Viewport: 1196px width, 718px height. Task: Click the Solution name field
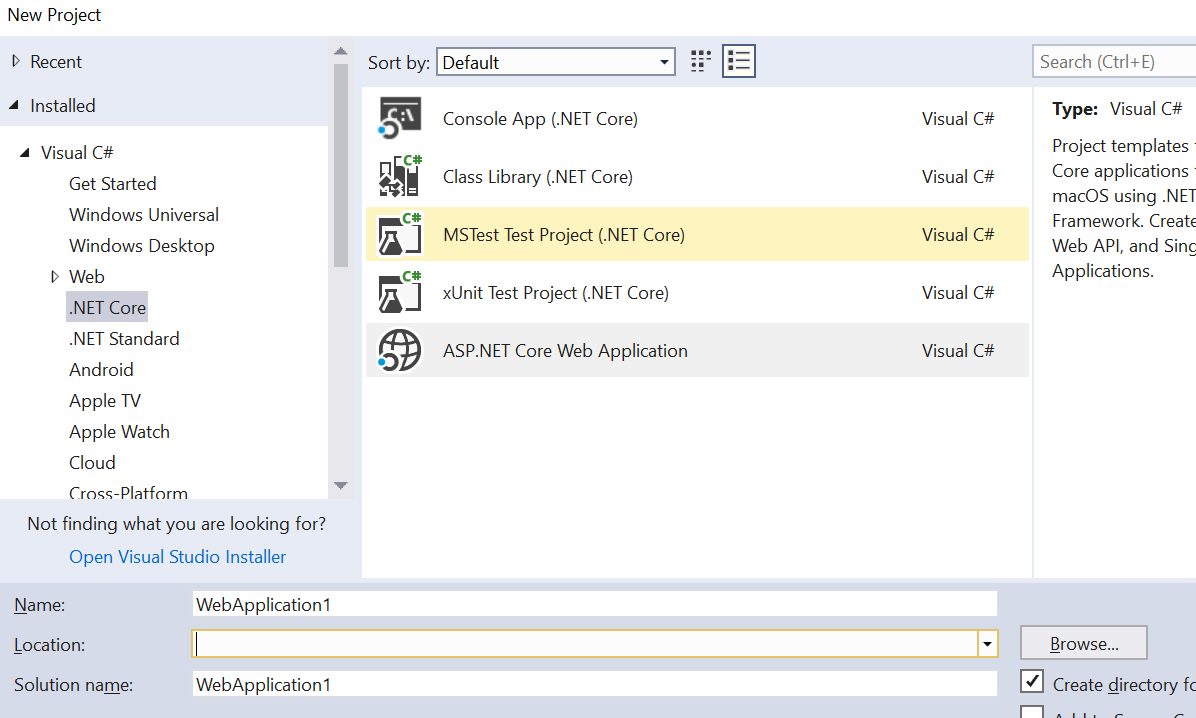click(x=594, y=684)
